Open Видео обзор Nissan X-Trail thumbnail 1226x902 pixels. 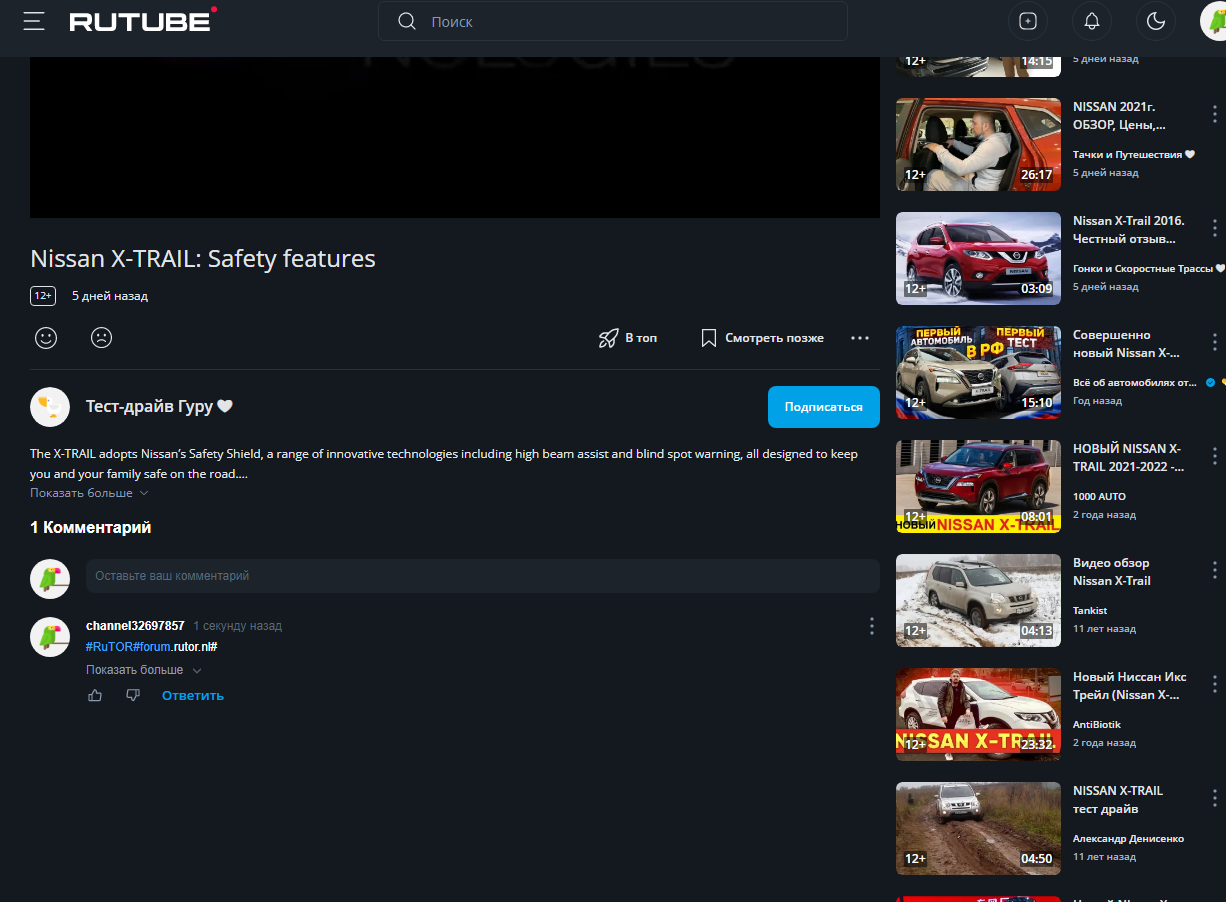click(x=978, y=600)
